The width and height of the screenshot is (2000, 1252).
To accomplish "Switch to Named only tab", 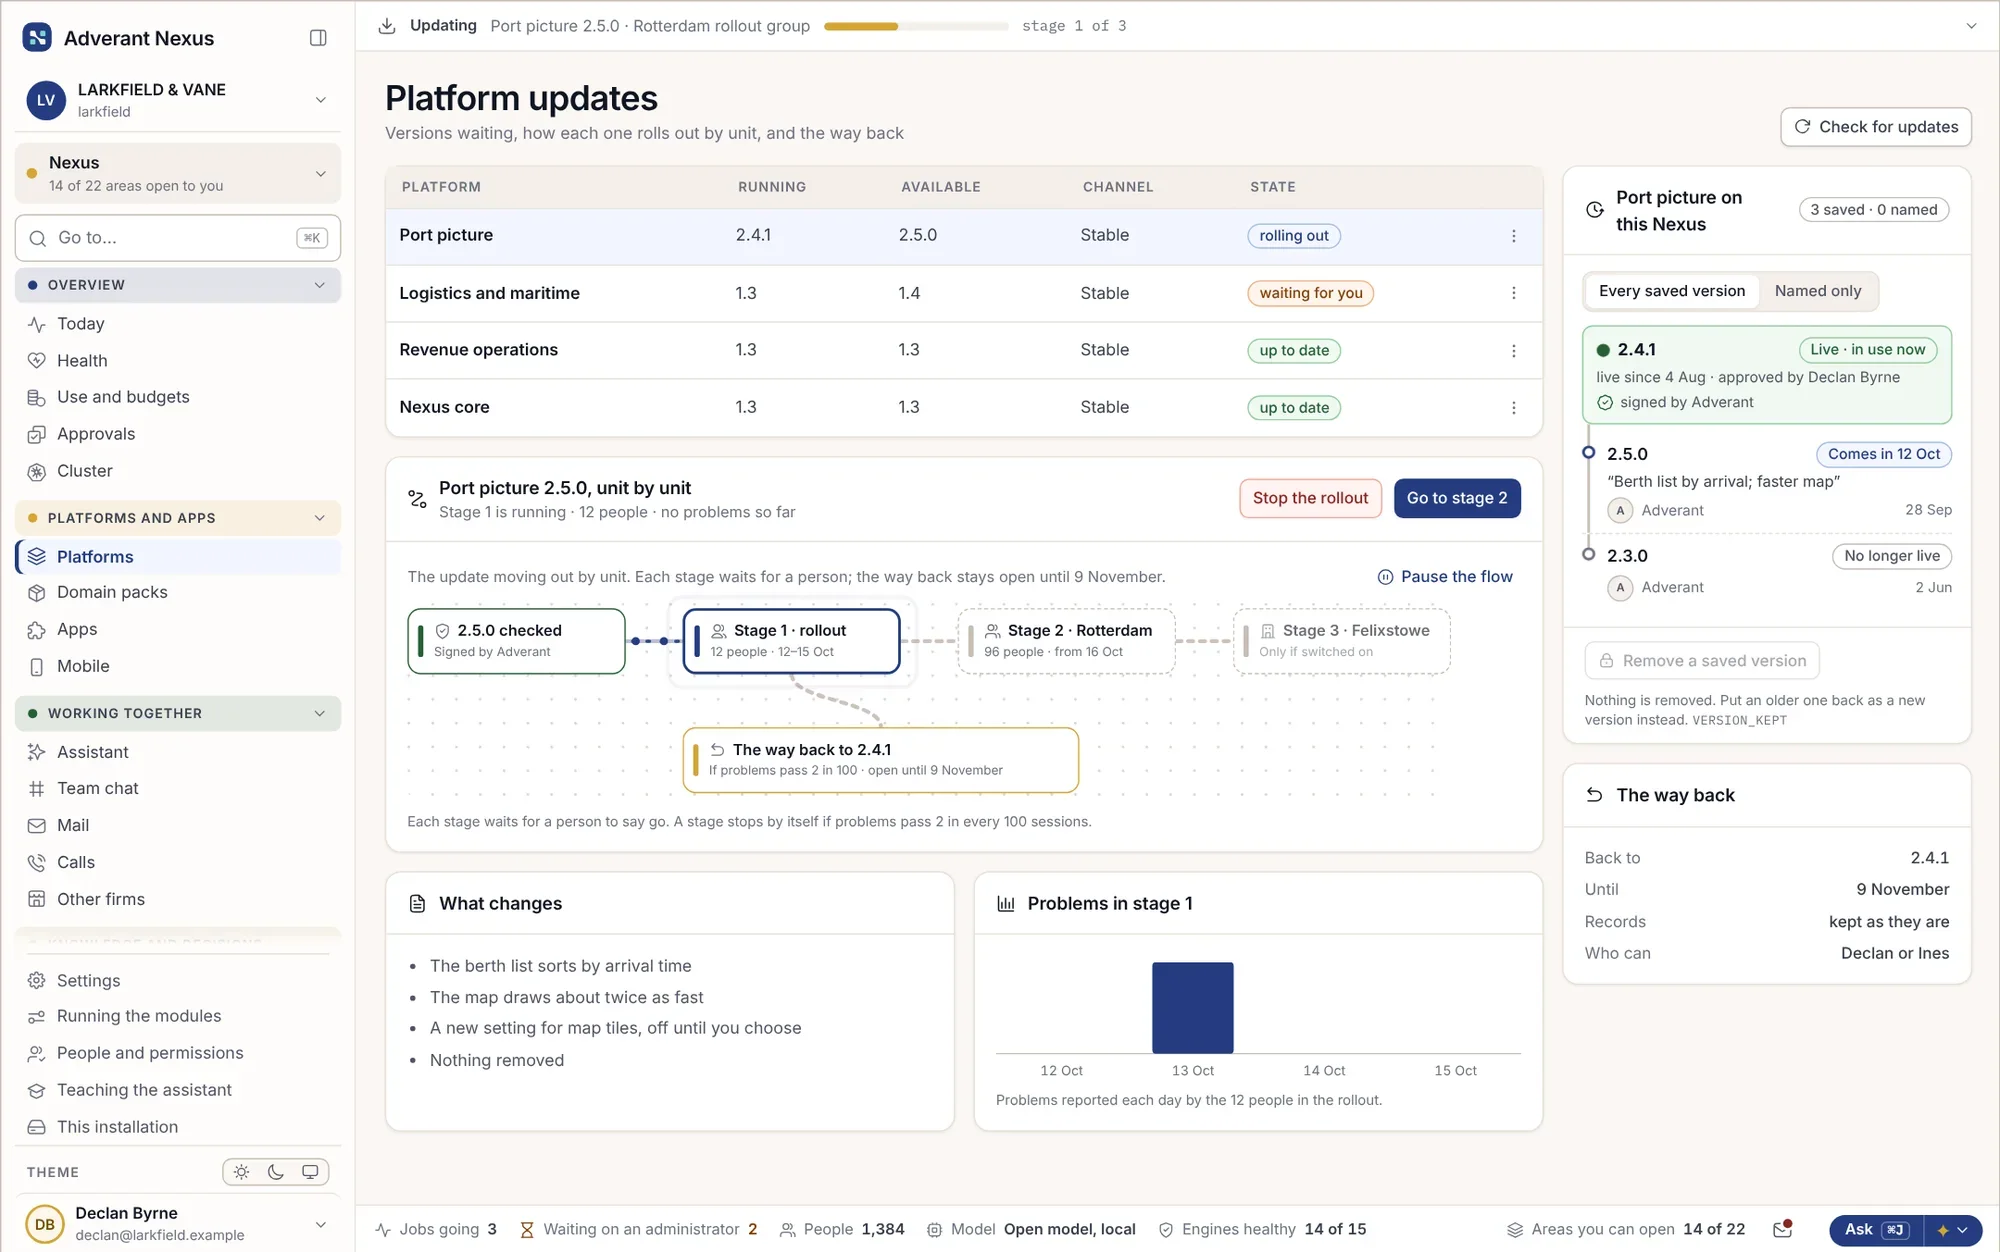I will click(x=1818, y=291).
